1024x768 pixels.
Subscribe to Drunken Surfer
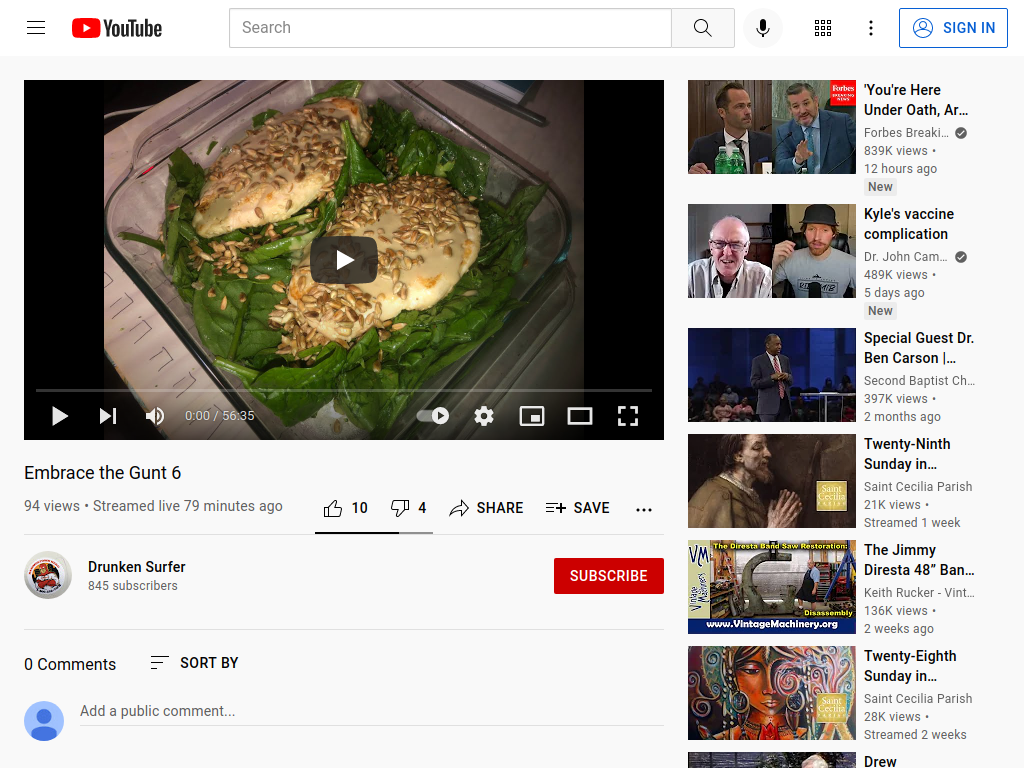[x=609, y=576]
